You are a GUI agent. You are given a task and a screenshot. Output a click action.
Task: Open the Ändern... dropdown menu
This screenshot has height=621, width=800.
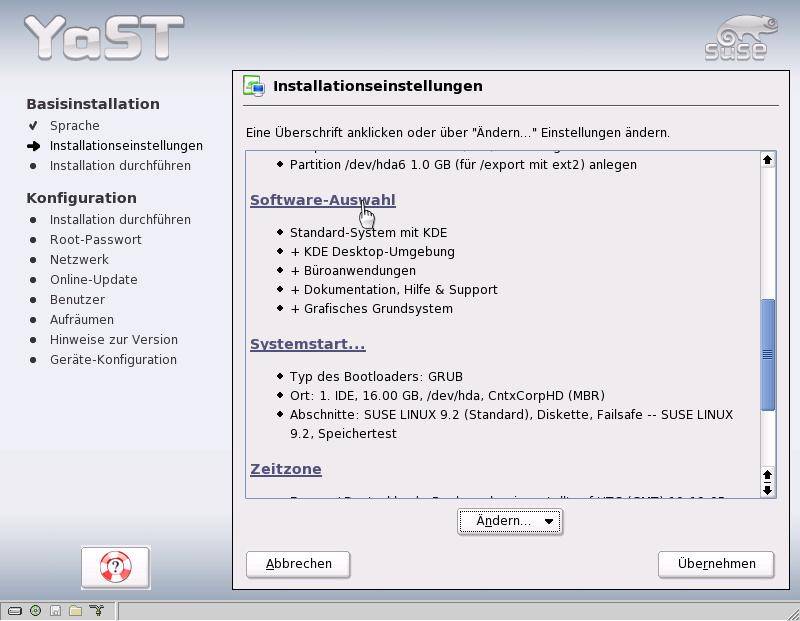pos(510,521)
